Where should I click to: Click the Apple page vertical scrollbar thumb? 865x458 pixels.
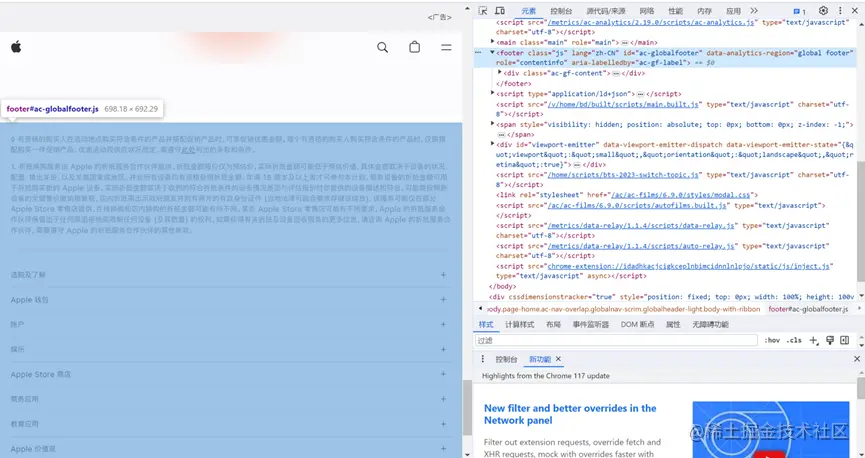point(467,408)
